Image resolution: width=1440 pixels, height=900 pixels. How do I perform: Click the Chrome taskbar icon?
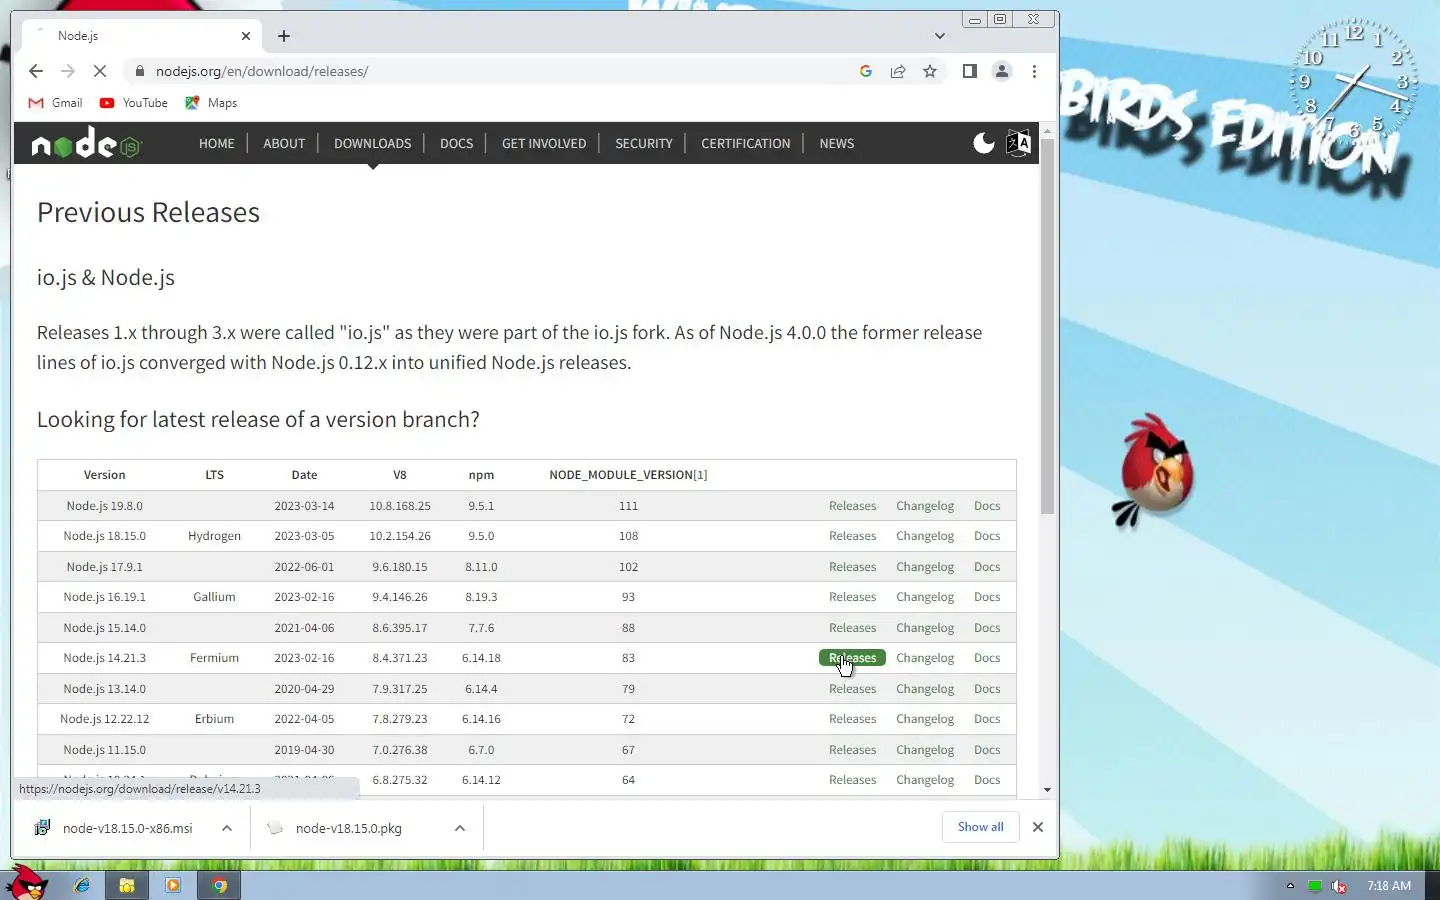[x=219, y=885]
